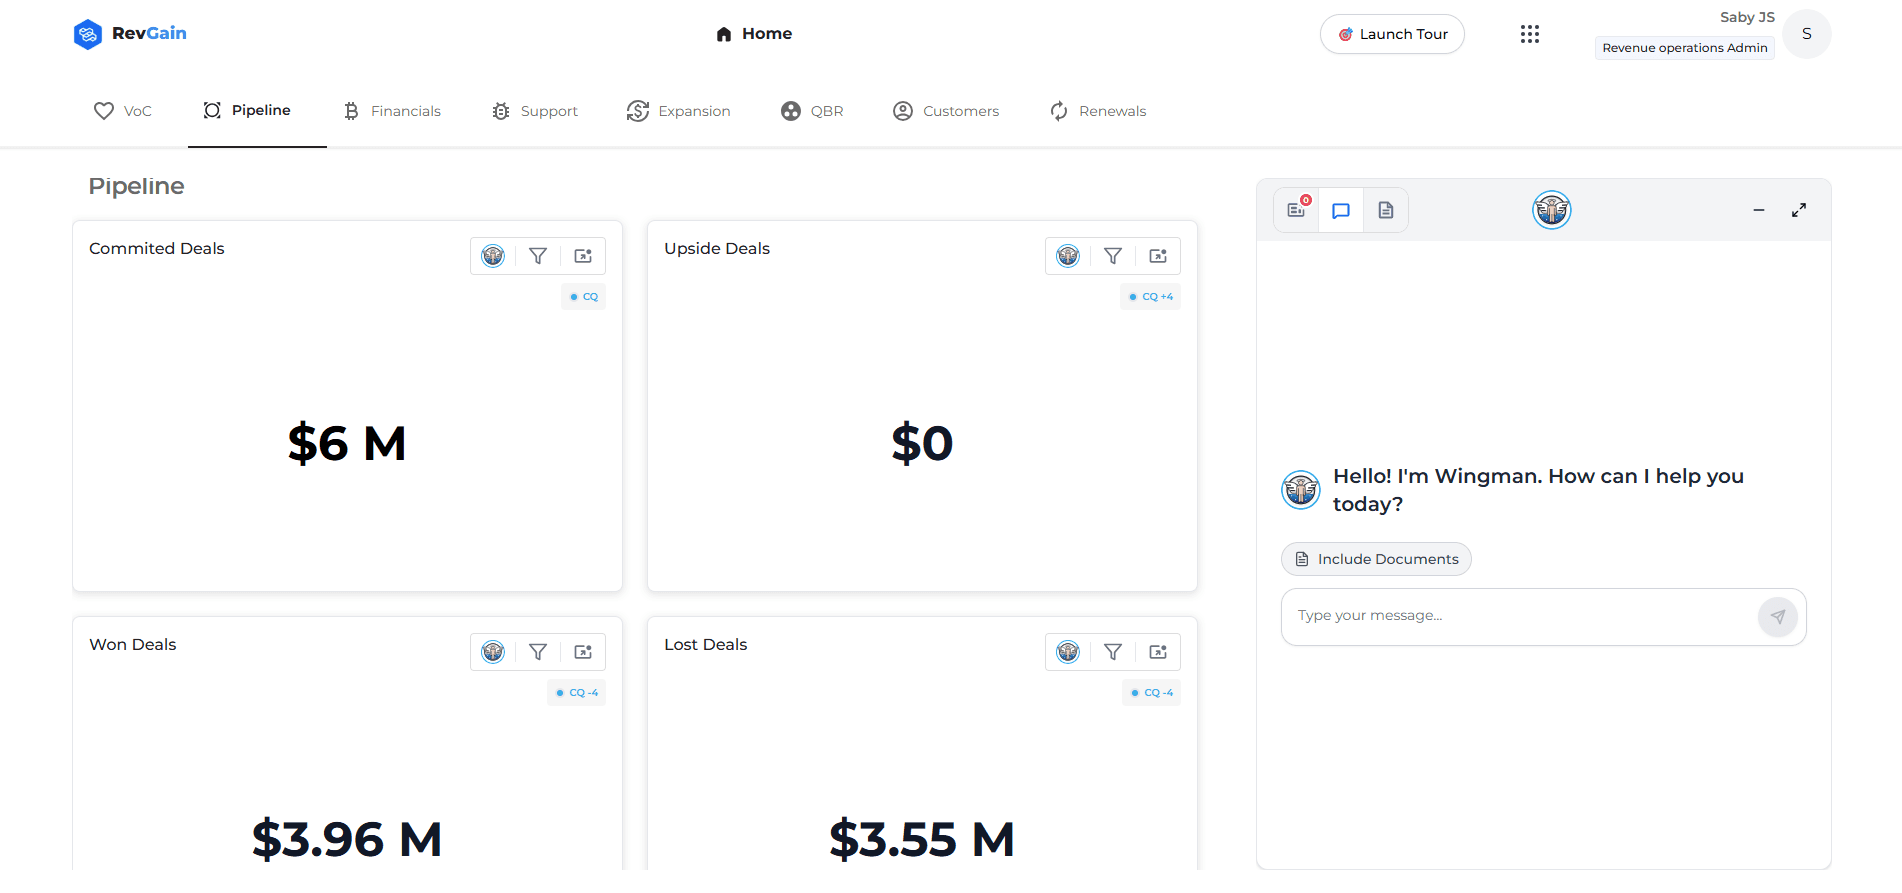Open the Wingman chat tab icon
1902x893 pixels.
pyautogui.click(x=1341, y=210)
